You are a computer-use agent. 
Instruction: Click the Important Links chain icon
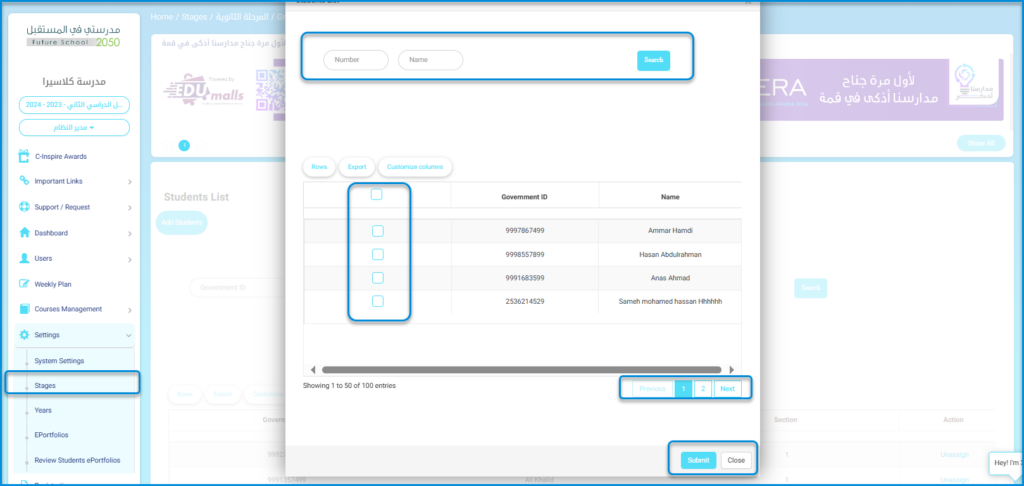point(24,181)
